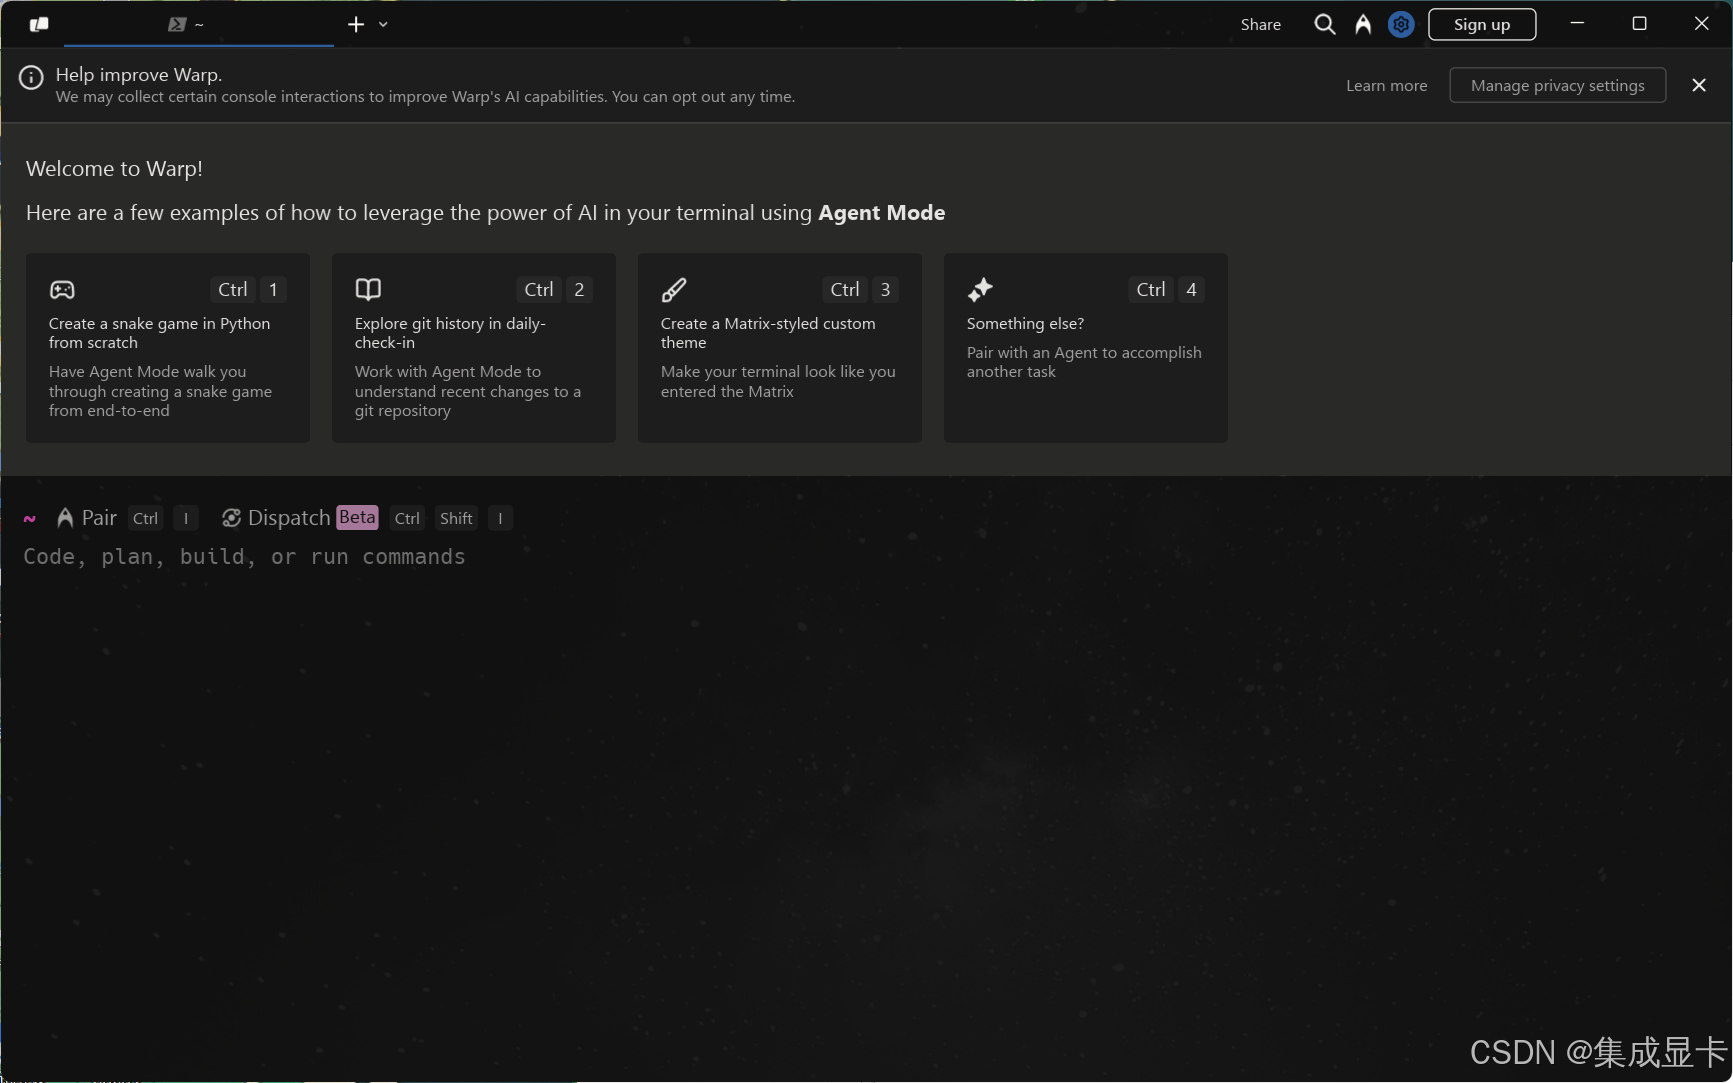Click the pink tilde prompt indicator

[30, 518]
